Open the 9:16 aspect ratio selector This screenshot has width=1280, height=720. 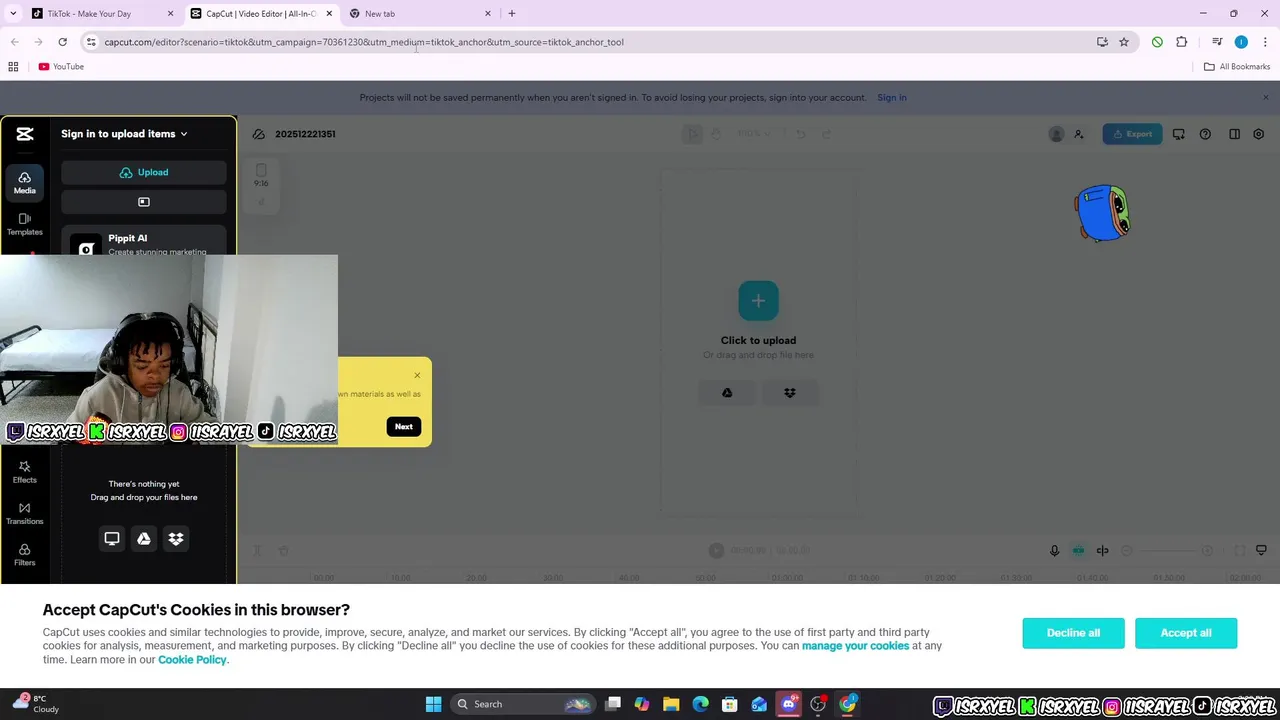point(261,176)
